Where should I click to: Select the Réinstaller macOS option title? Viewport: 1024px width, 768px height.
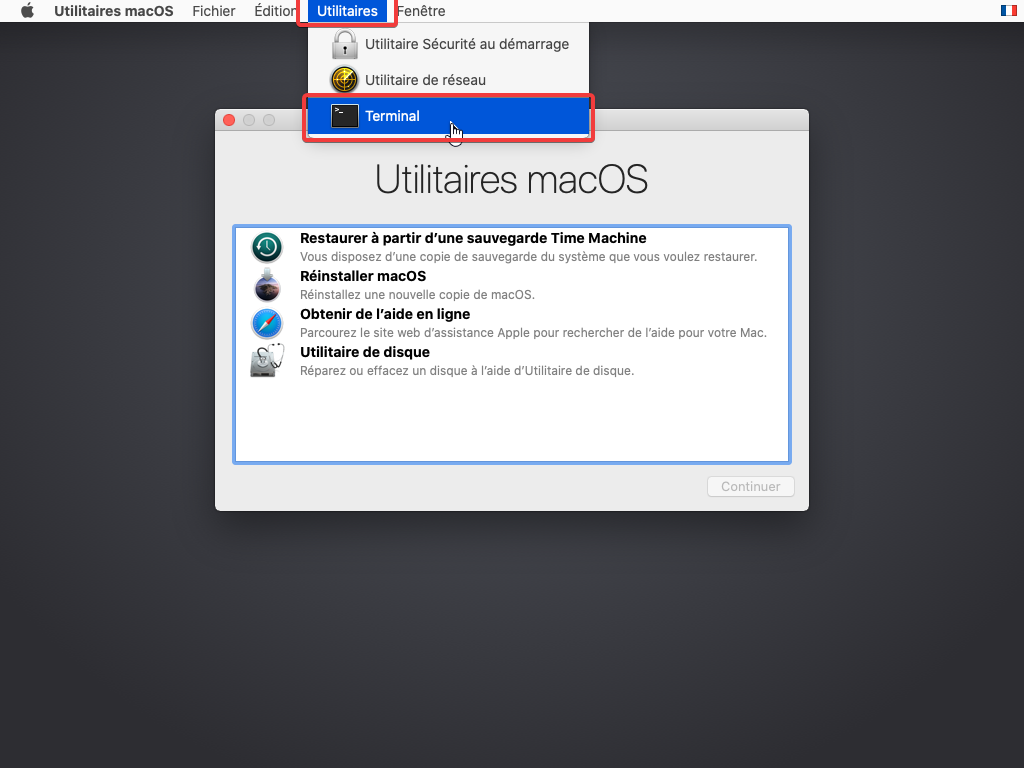pyautogui.click(x=362, y=276)
